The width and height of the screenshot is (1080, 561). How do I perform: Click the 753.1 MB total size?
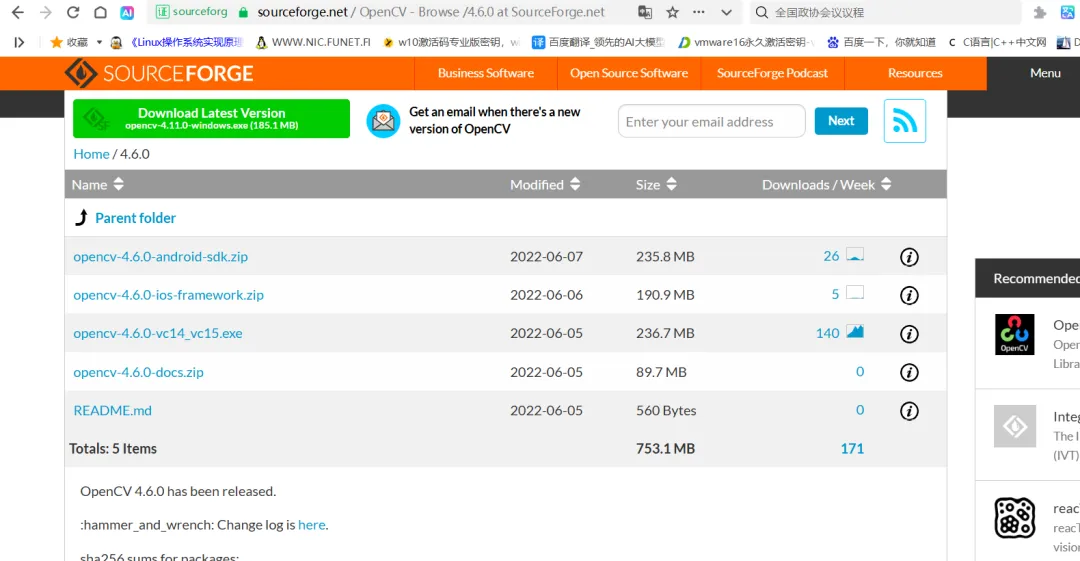pos(665,449)
